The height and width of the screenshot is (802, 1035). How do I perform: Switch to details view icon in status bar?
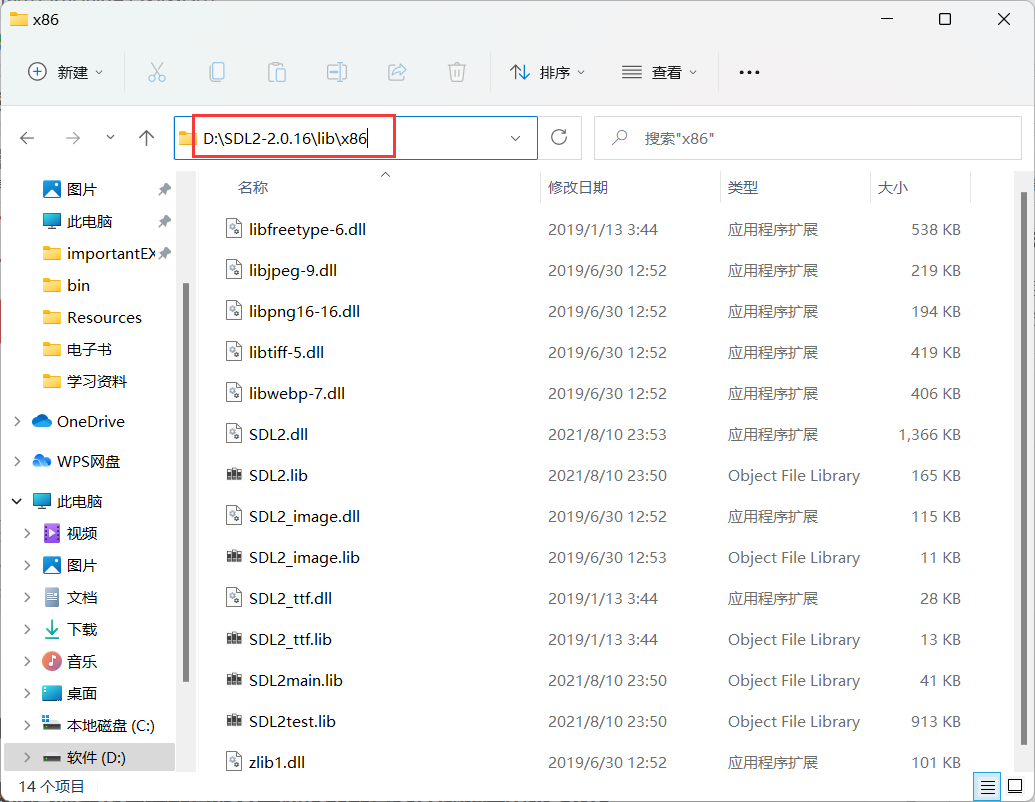click(x=987, y=787)
